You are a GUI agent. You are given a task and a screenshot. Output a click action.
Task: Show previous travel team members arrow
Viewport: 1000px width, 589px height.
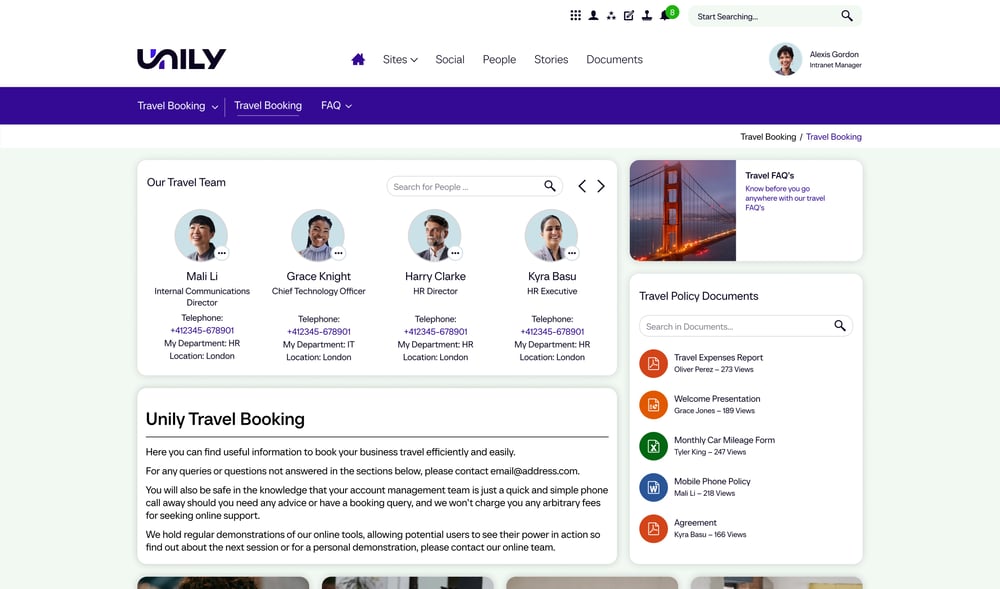coord(582,186)
